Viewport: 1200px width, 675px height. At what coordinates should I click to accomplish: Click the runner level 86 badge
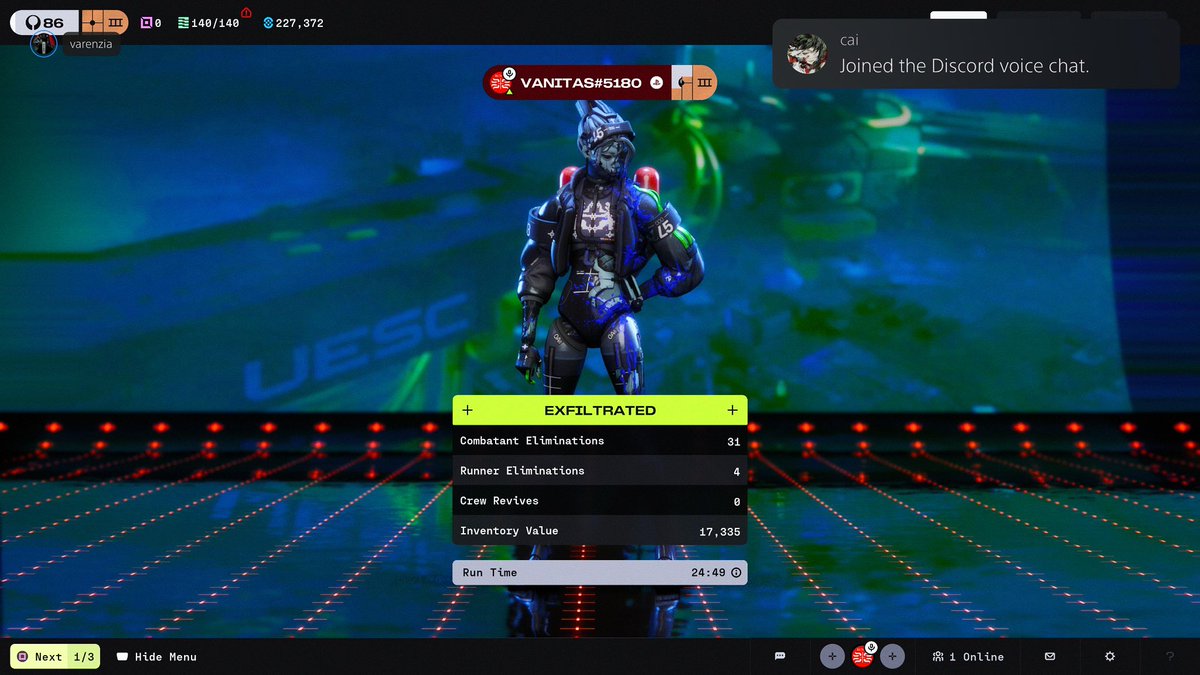[45, 22]
